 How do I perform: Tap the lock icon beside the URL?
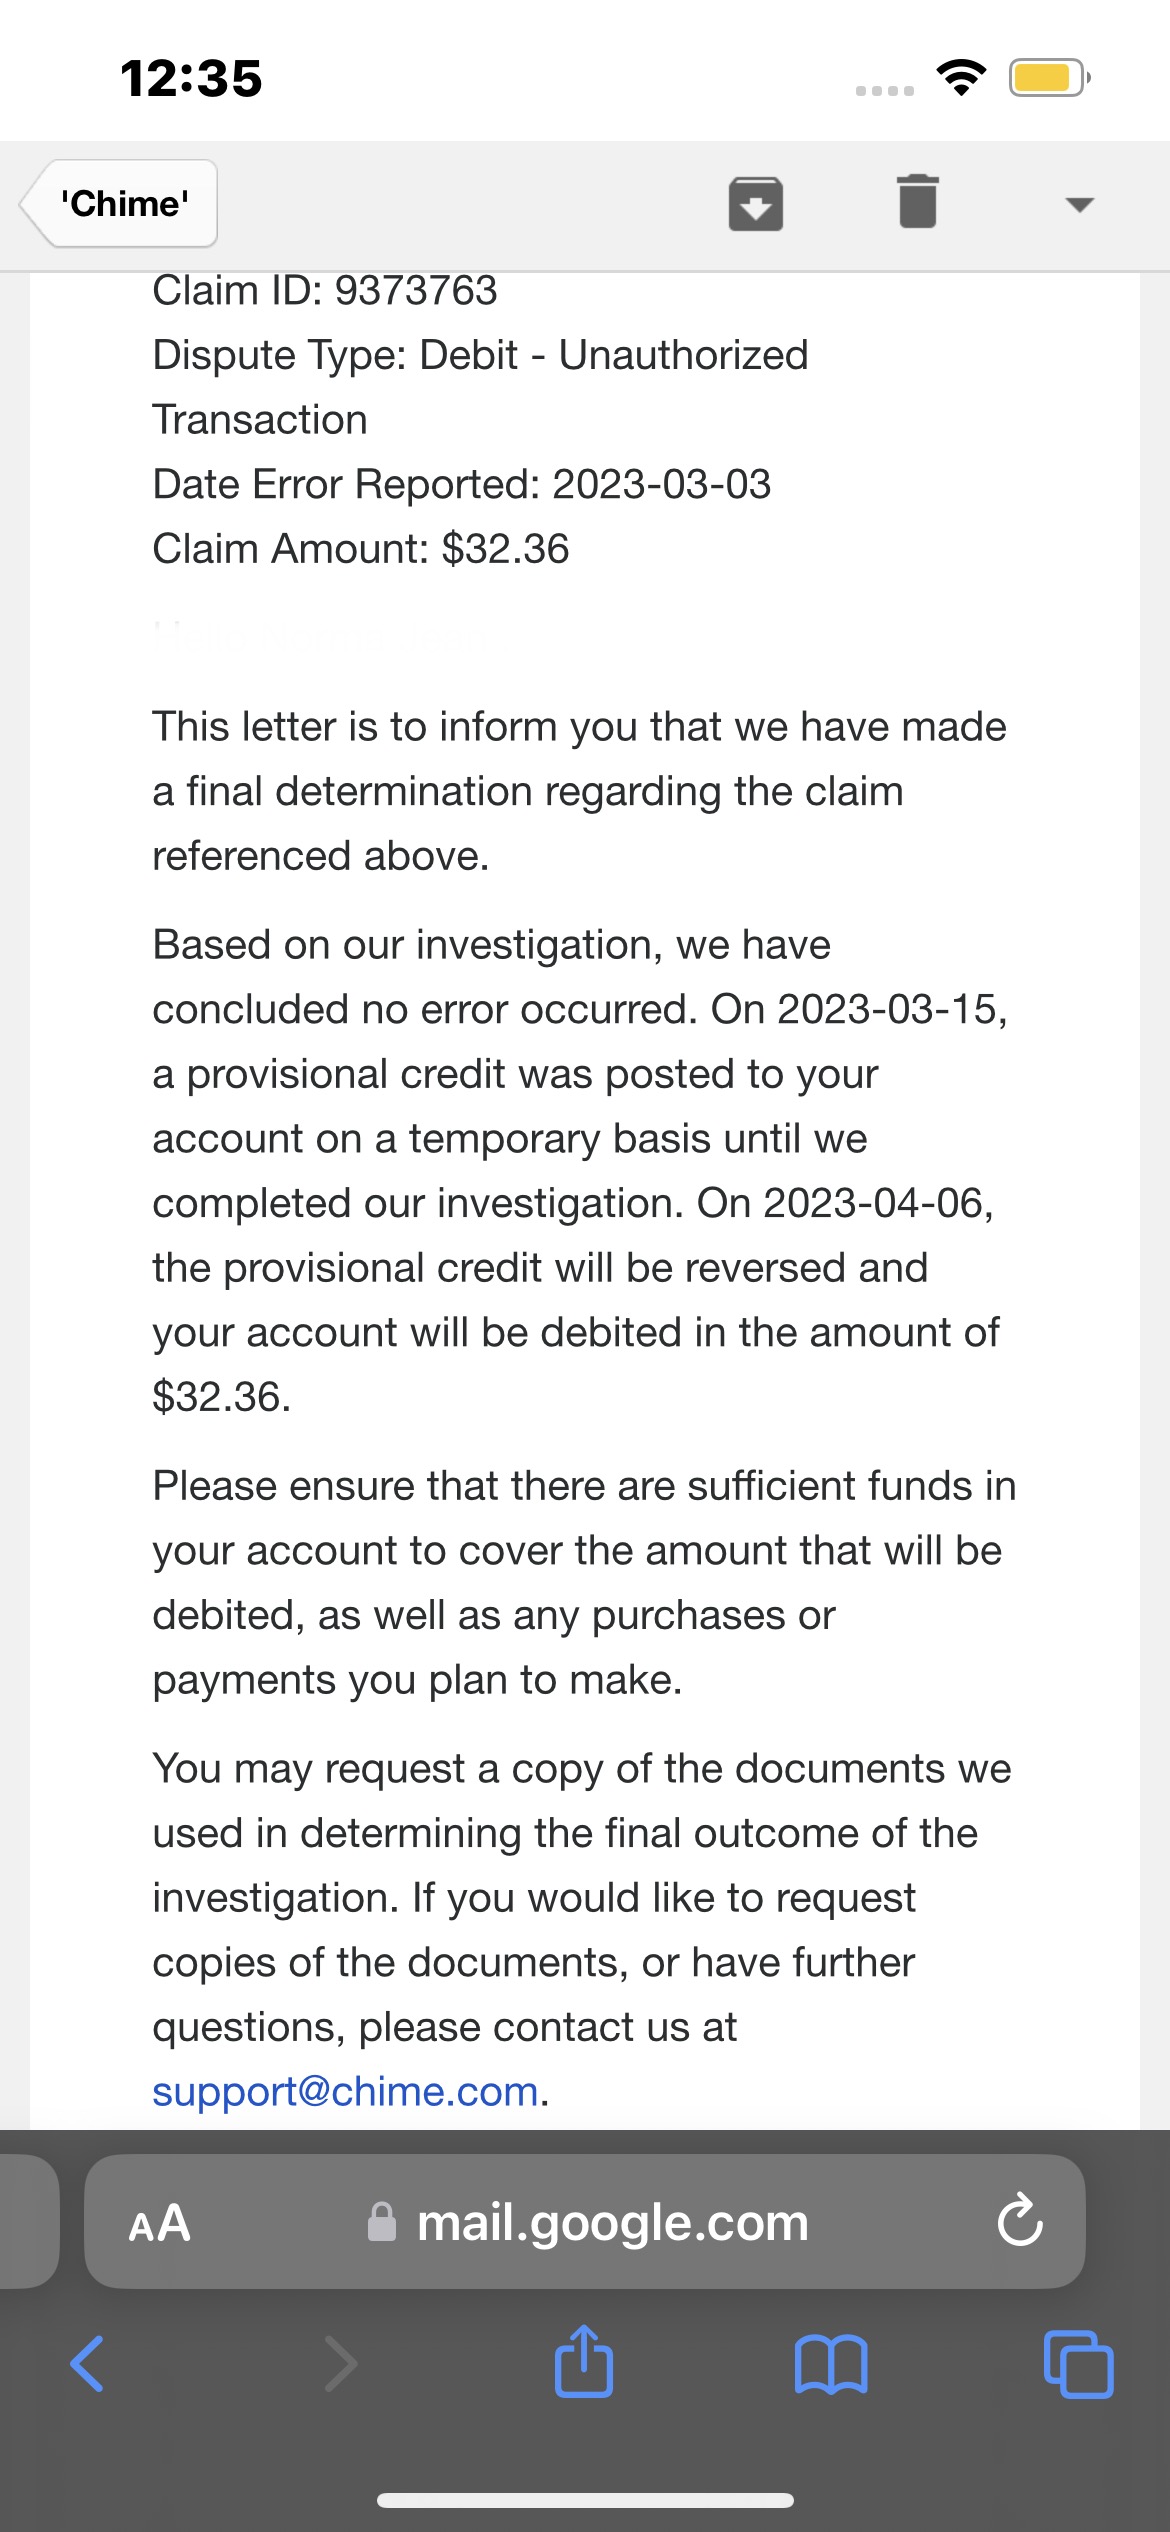click(382, 2223)
